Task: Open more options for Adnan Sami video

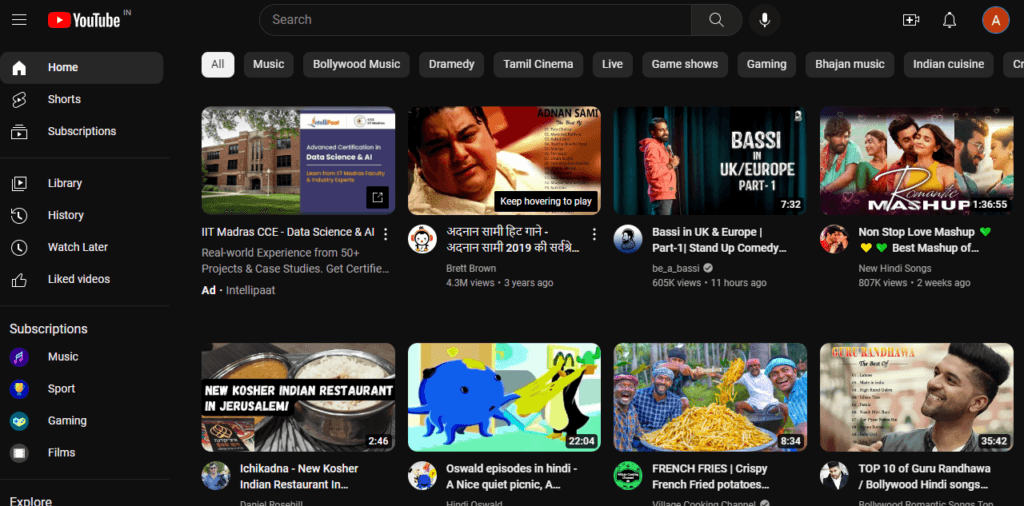Action: (594, 233)
